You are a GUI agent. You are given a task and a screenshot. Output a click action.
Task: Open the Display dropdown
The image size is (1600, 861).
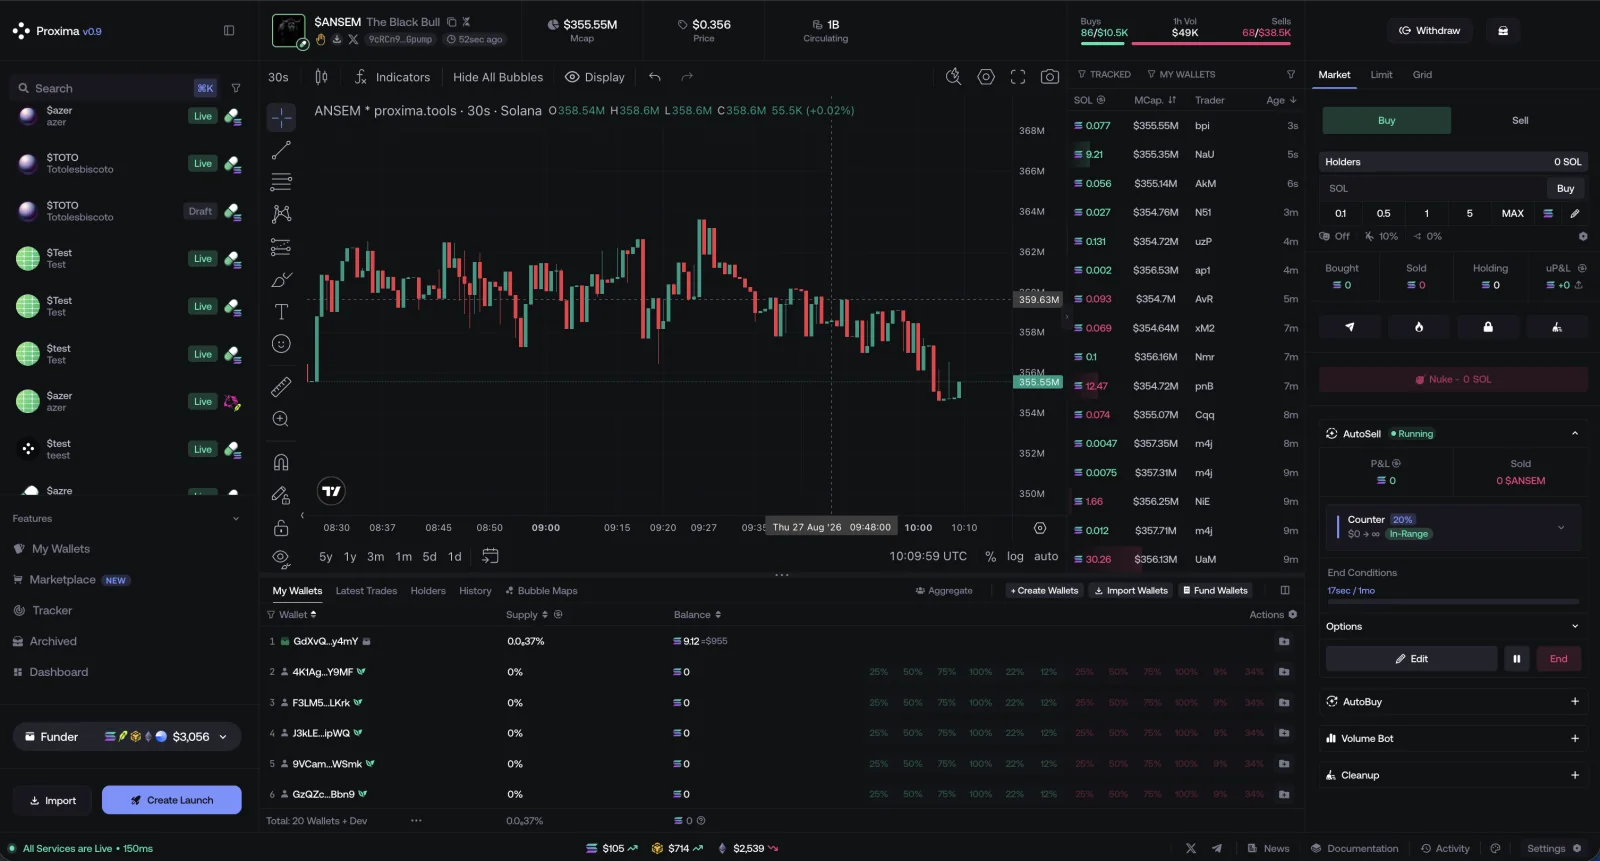point(595,77)
